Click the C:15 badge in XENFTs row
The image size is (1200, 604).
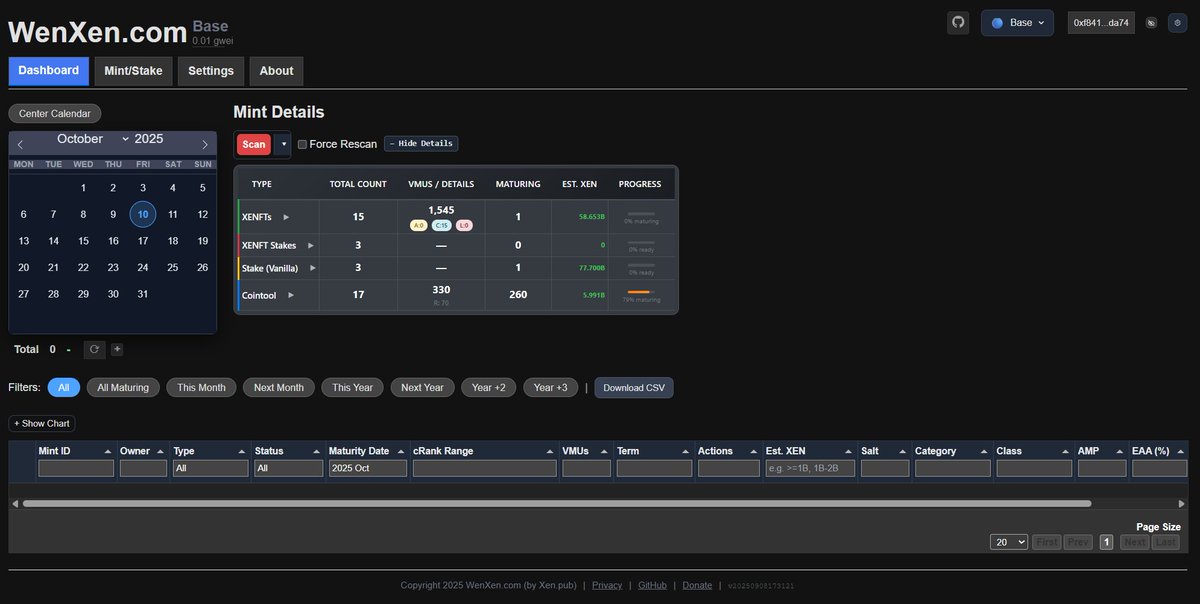click(x=441, y=225)
